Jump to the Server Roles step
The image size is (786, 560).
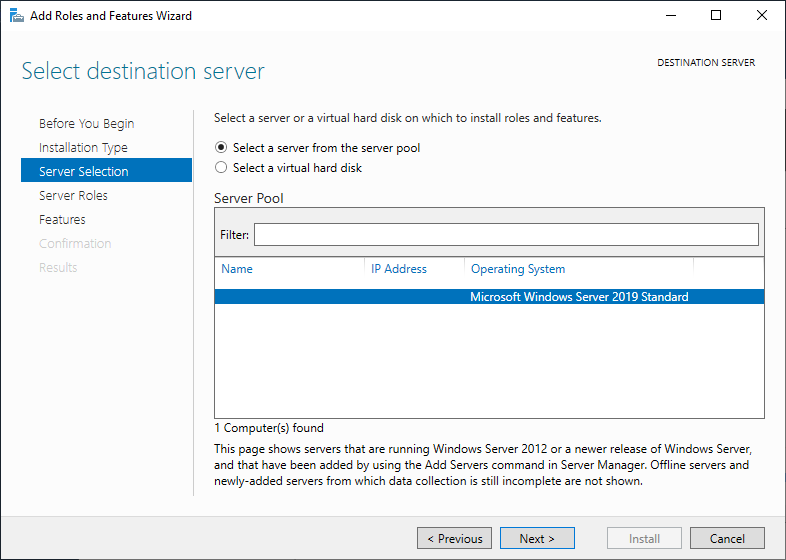(x=73, y=196)
